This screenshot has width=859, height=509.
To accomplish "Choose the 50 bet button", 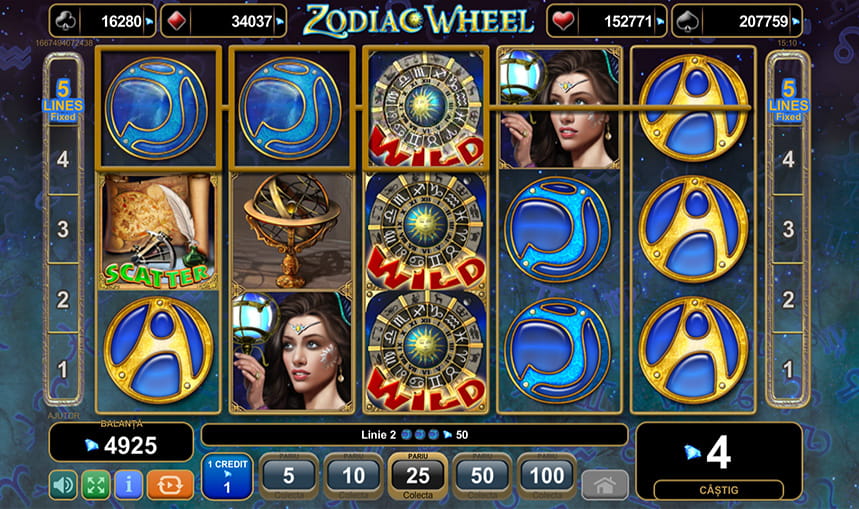I will point(483,476).
